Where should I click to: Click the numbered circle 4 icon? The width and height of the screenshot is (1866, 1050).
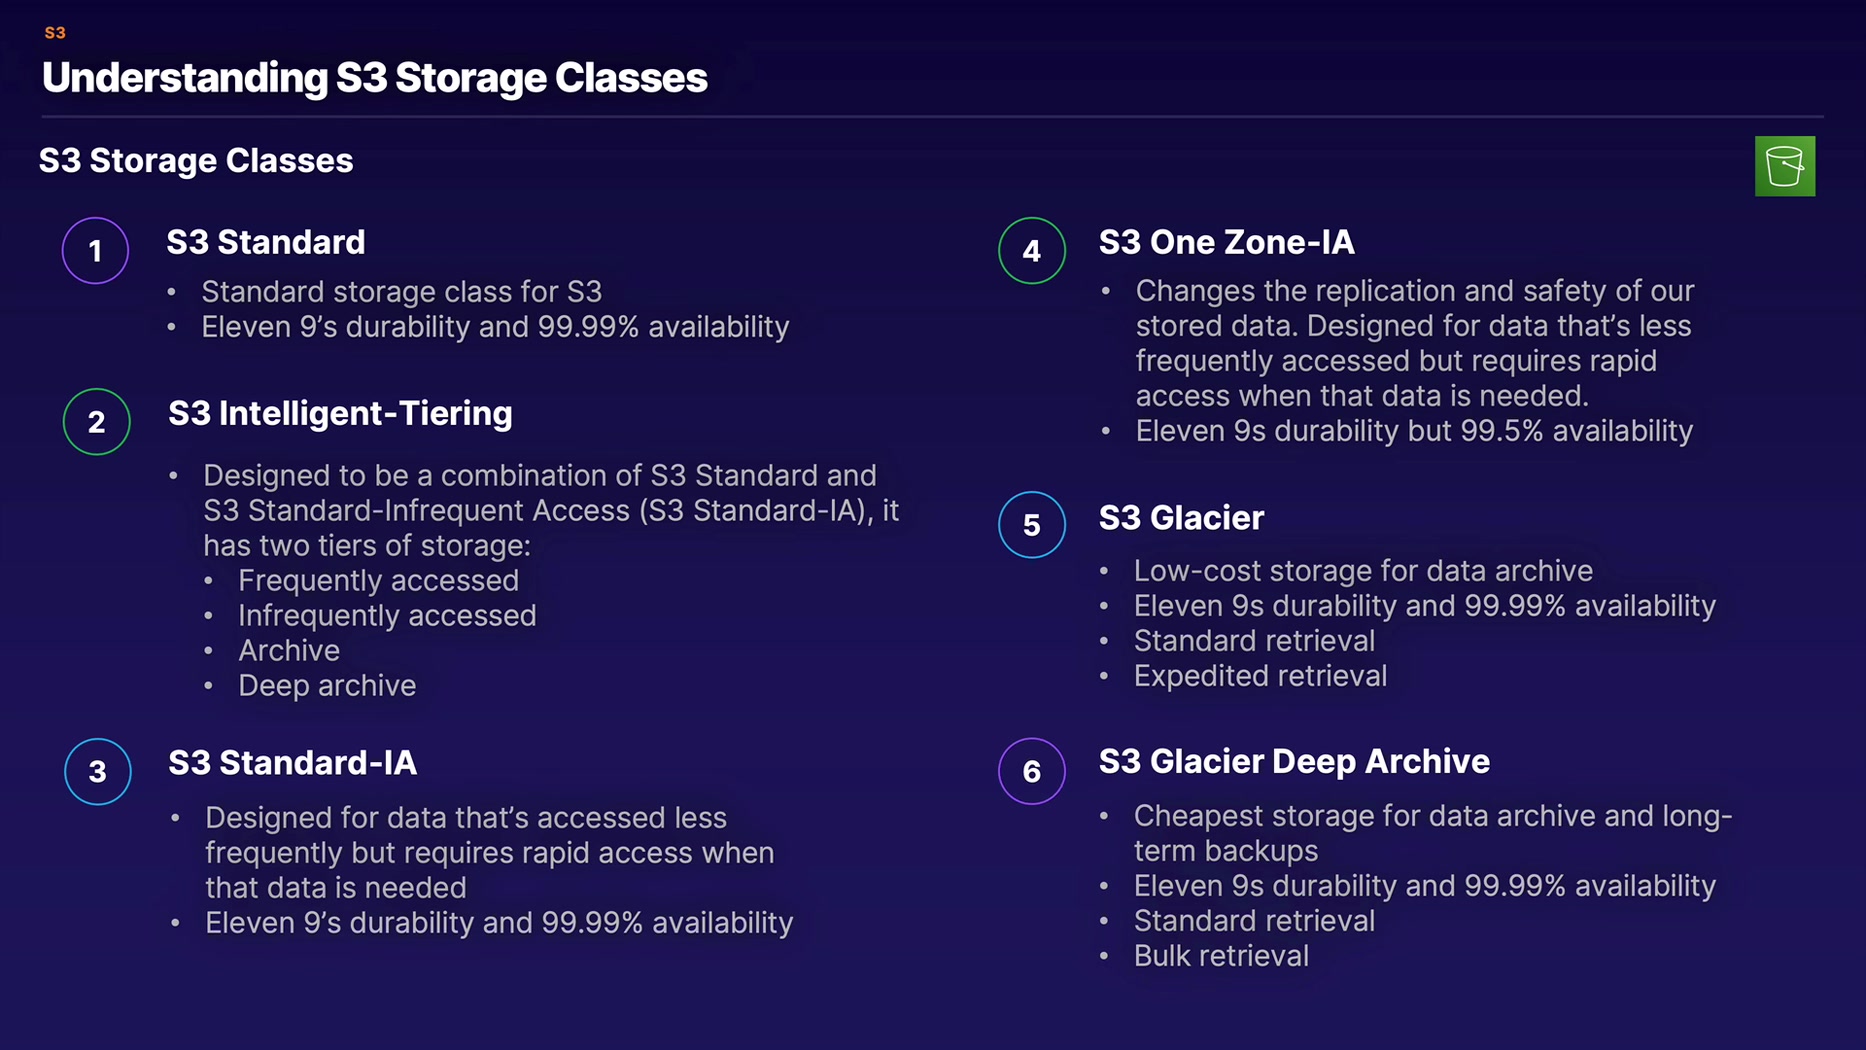(x=1031, y=250)
